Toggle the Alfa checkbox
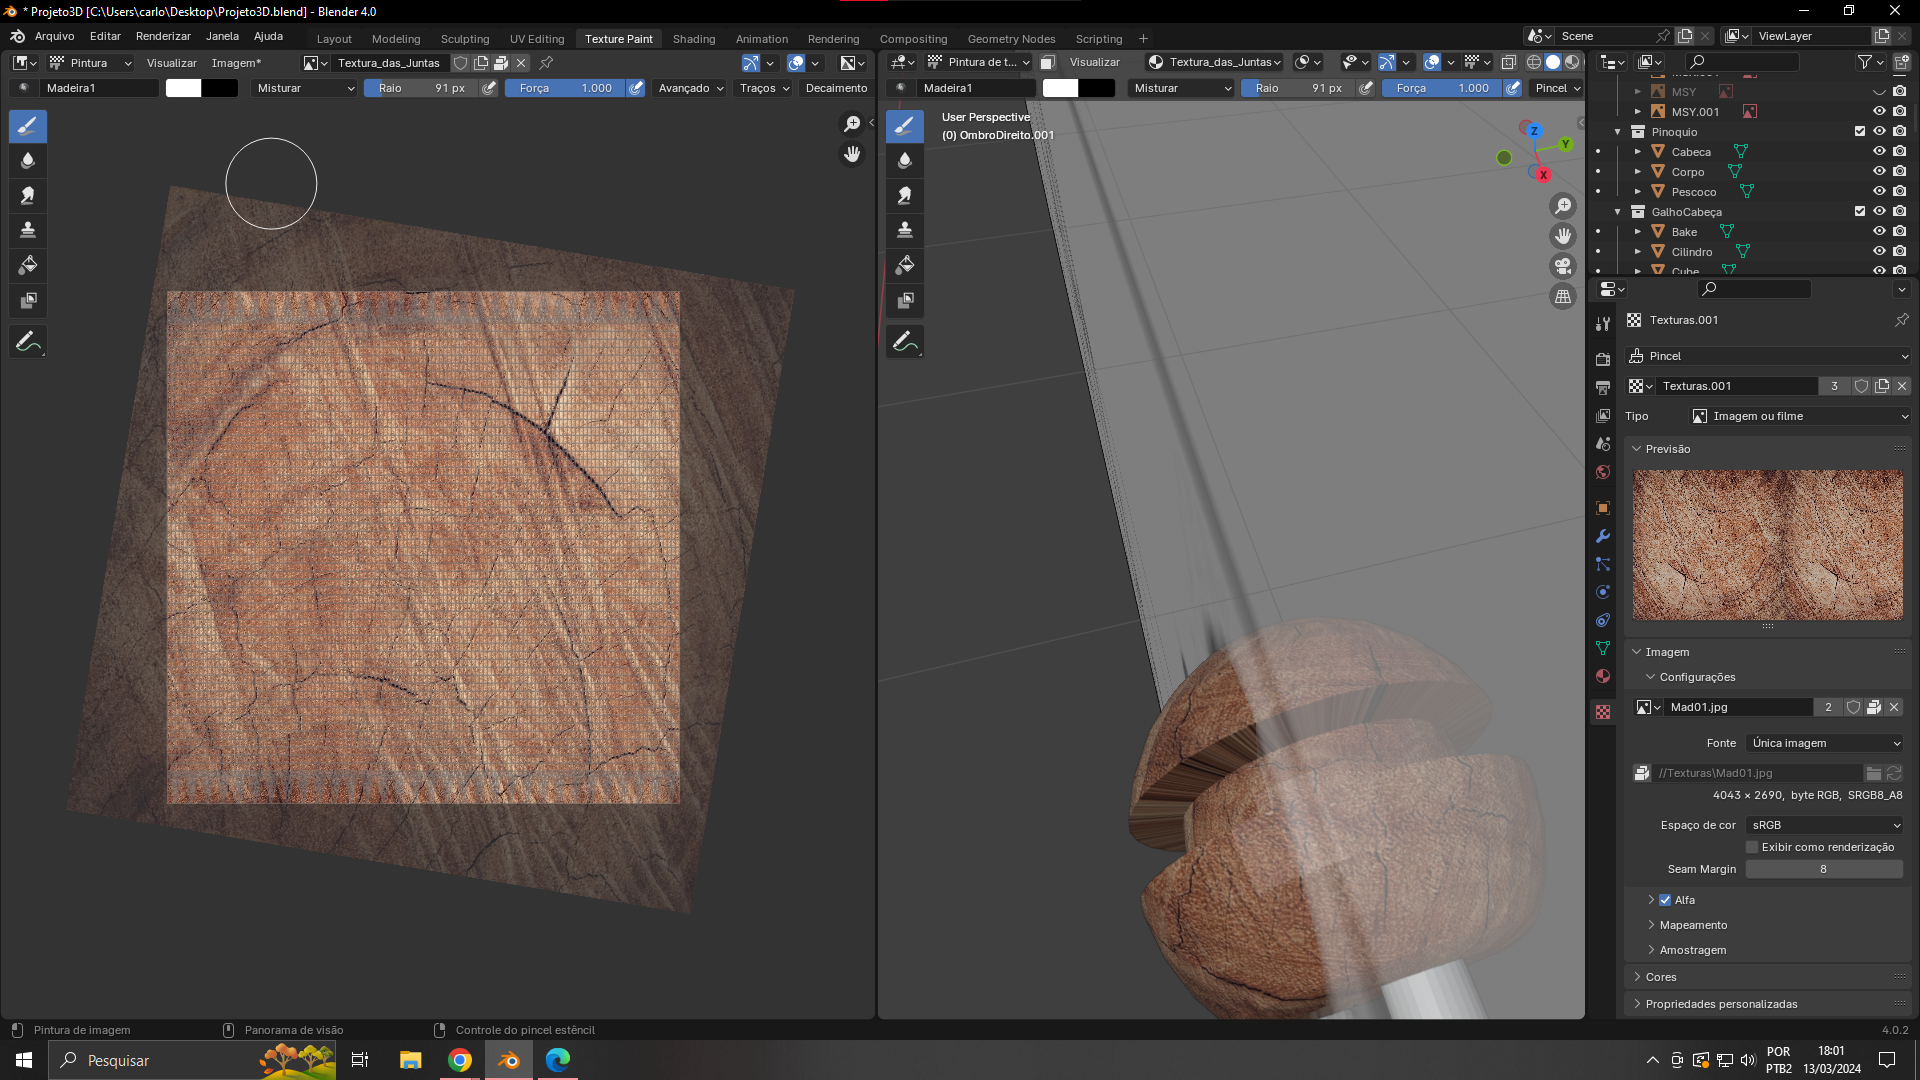1920x1080 pixels. click(x=1665, y=900)
